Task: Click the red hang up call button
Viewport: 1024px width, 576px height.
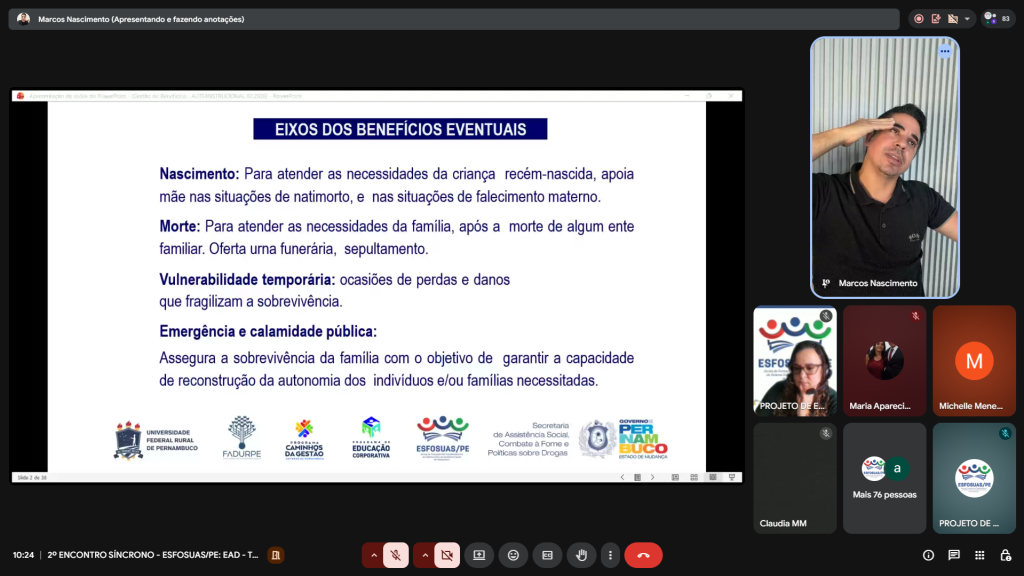Action: (643, 555)
